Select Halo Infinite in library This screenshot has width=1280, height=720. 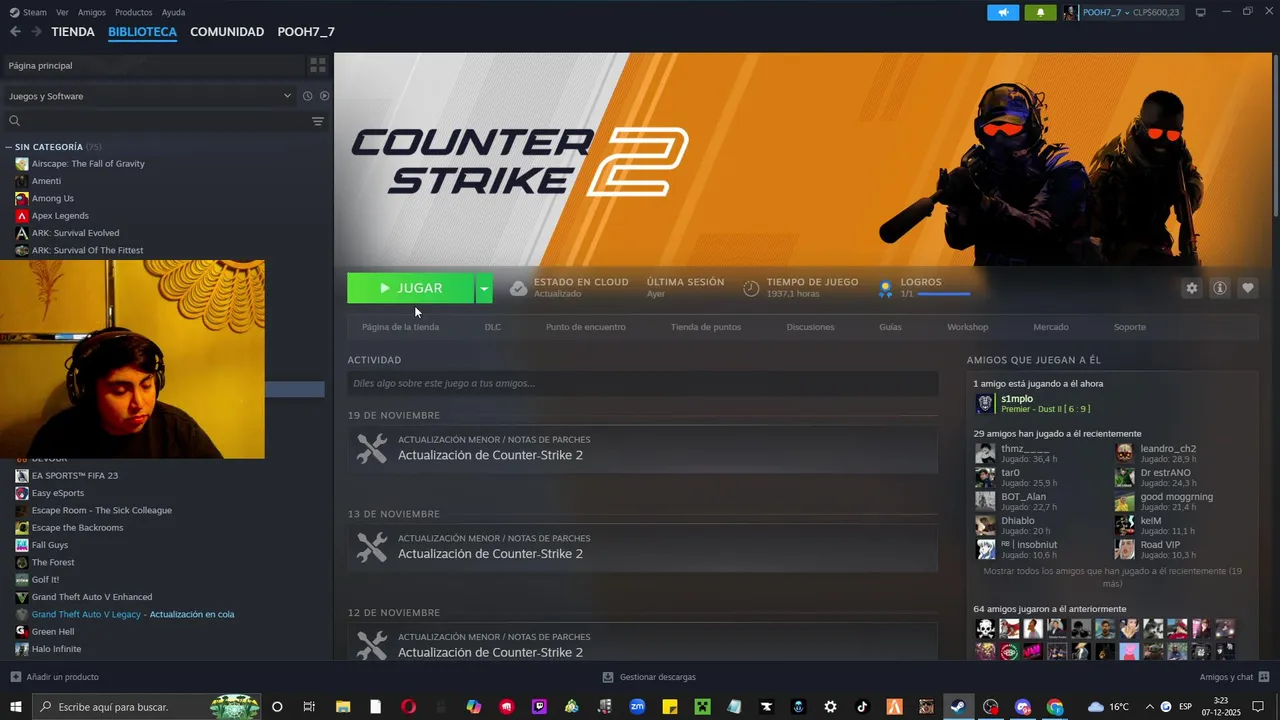point(56,649)
